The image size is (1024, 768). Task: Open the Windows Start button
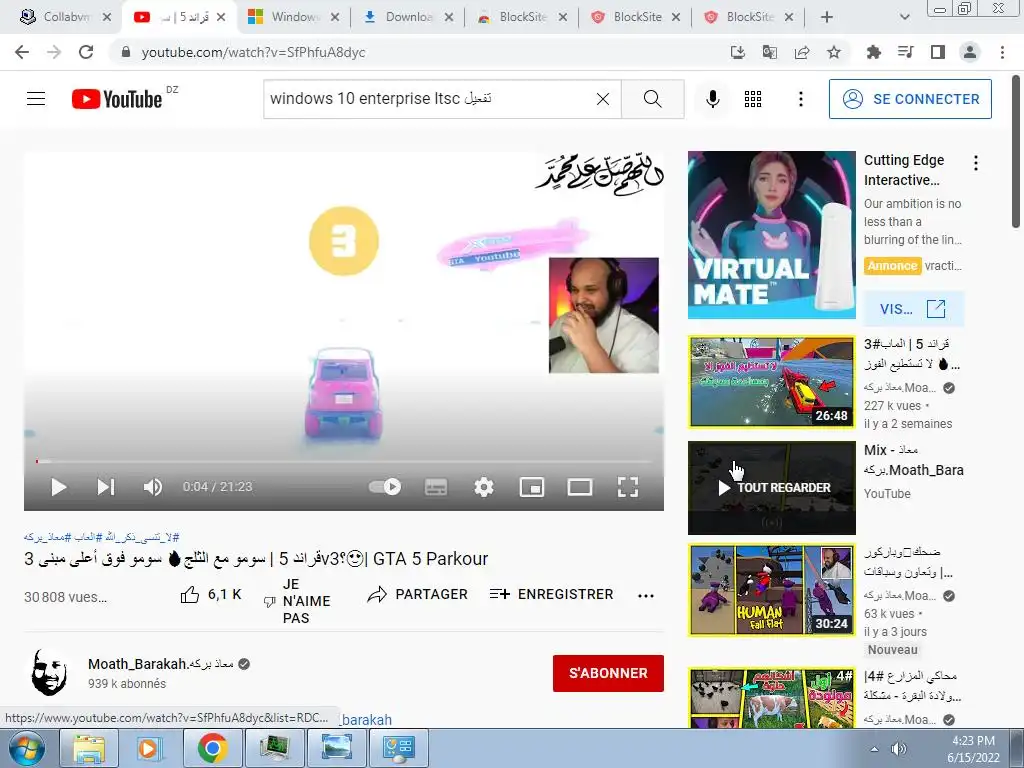pyautogui.click(x=27, y=748)
